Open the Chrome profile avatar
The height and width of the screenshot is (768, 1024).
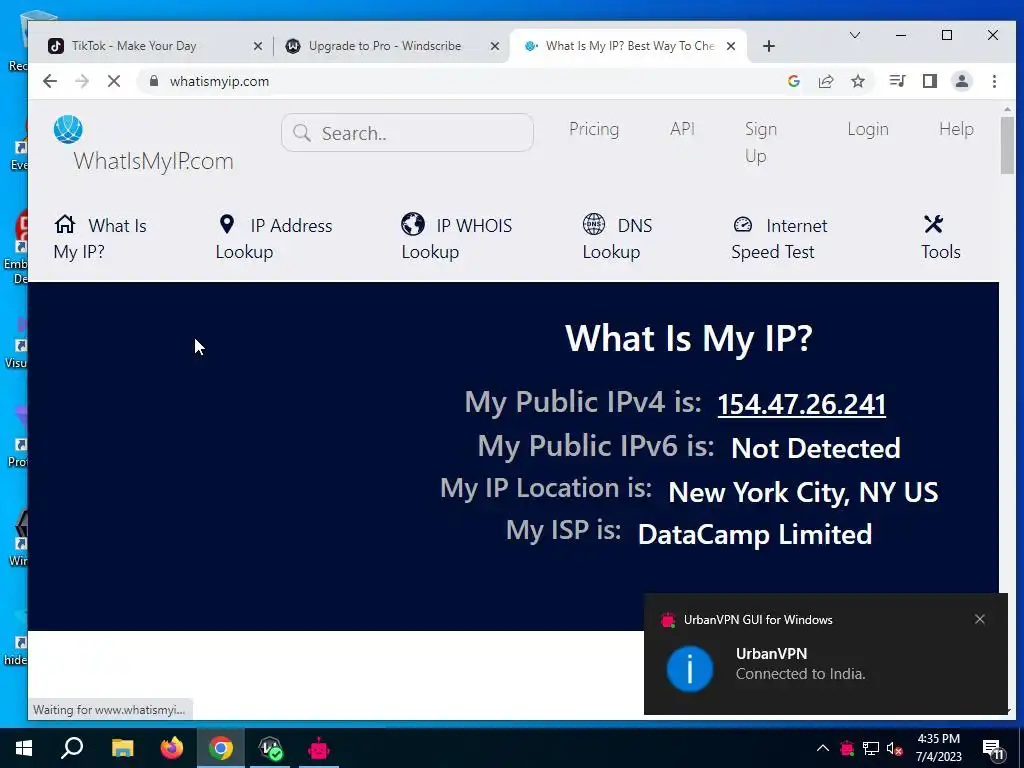coord(962,81)
